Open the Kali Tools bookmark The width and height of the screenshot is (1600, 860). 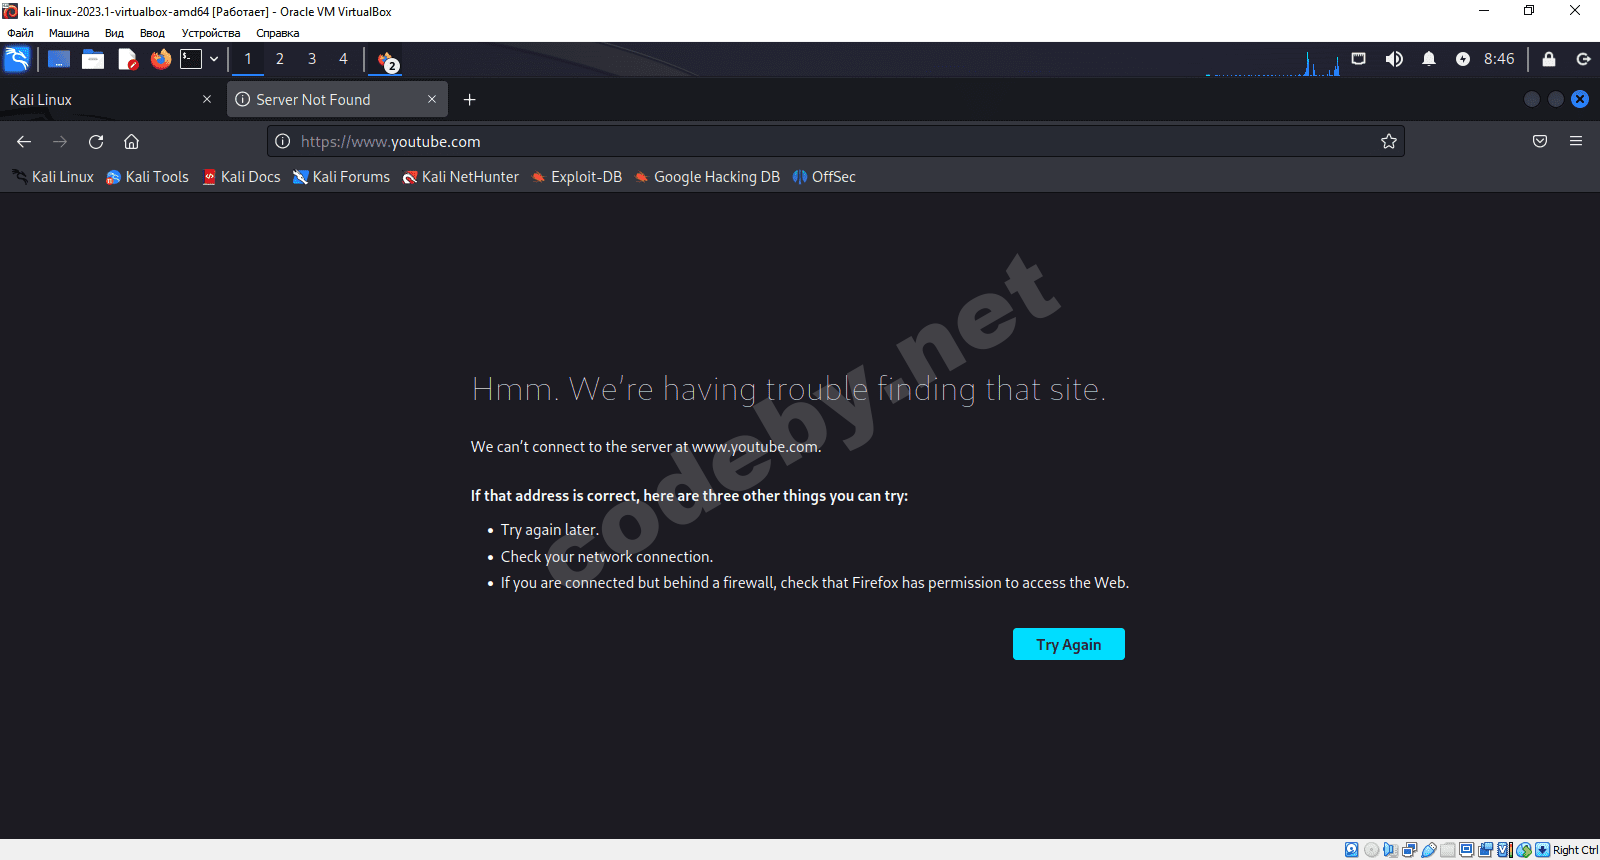tap(148, 177)
